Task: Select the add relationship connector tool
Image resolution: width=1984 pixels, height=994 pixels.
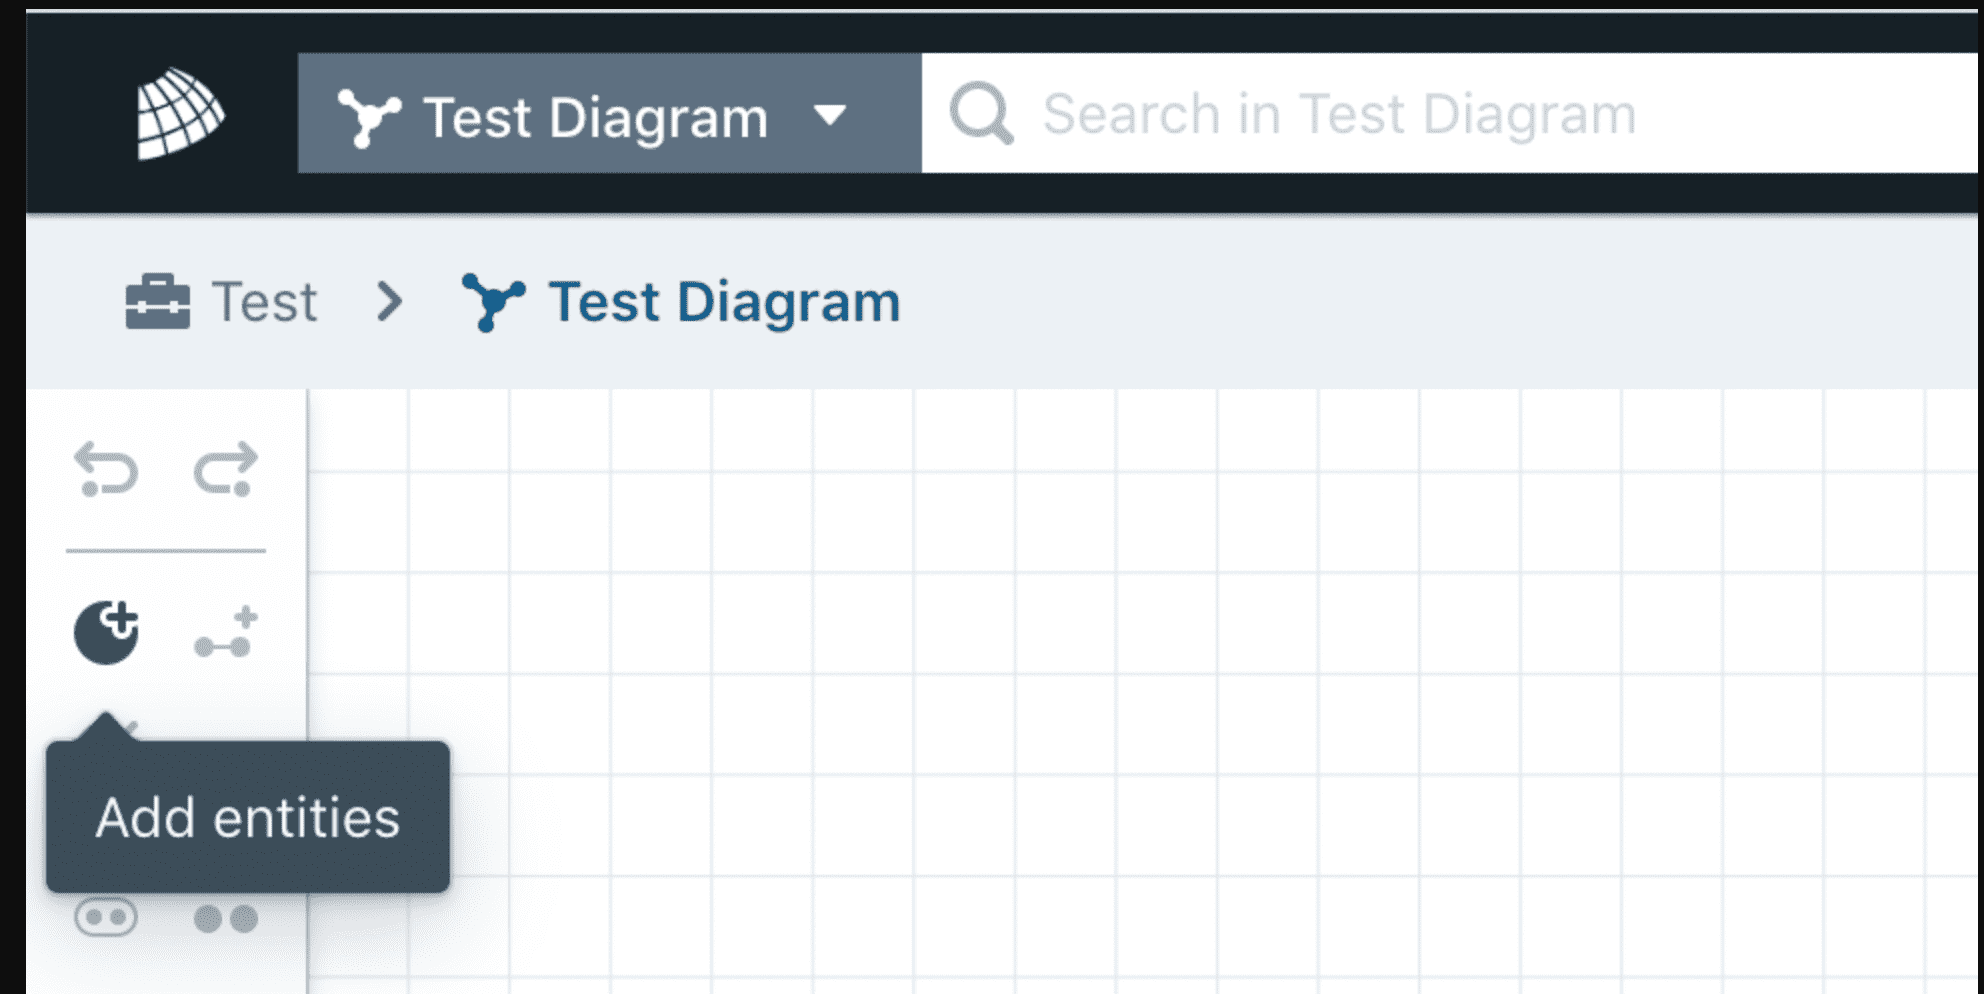Action: pyautogui.click(x=226, y=632)
